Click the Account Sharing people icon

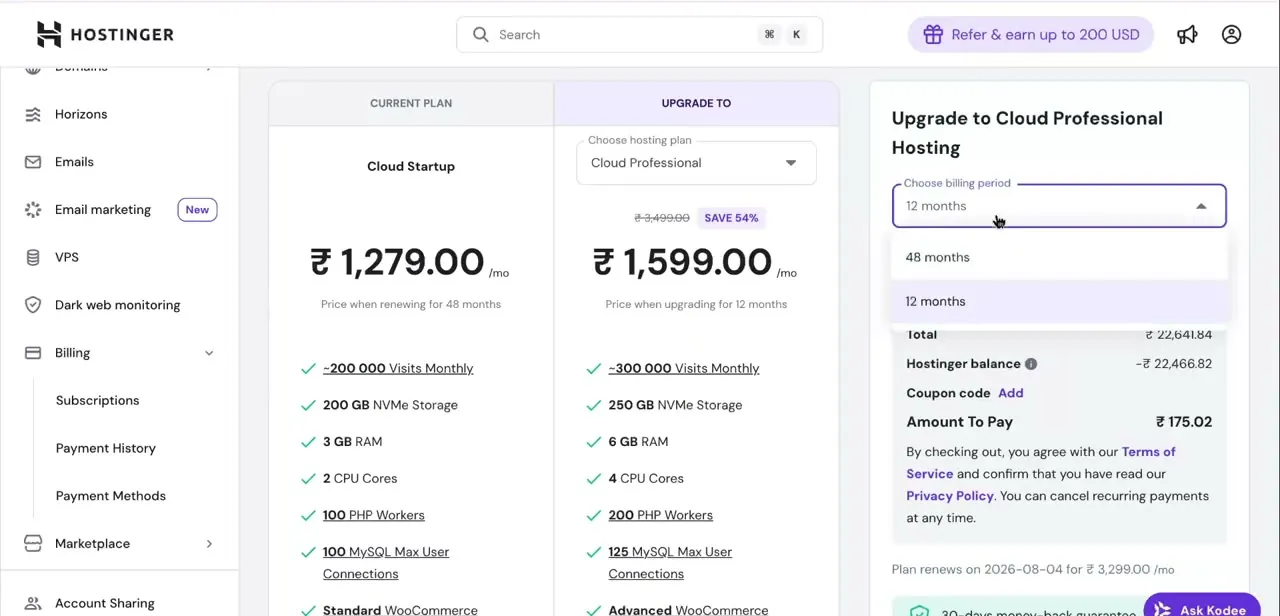click(33, 603)
